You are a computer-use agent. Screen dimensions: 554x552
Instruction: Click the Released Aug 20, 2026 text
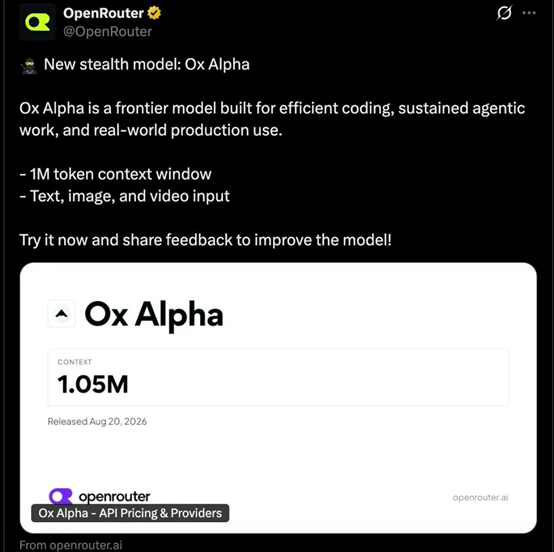pos(97,422)
